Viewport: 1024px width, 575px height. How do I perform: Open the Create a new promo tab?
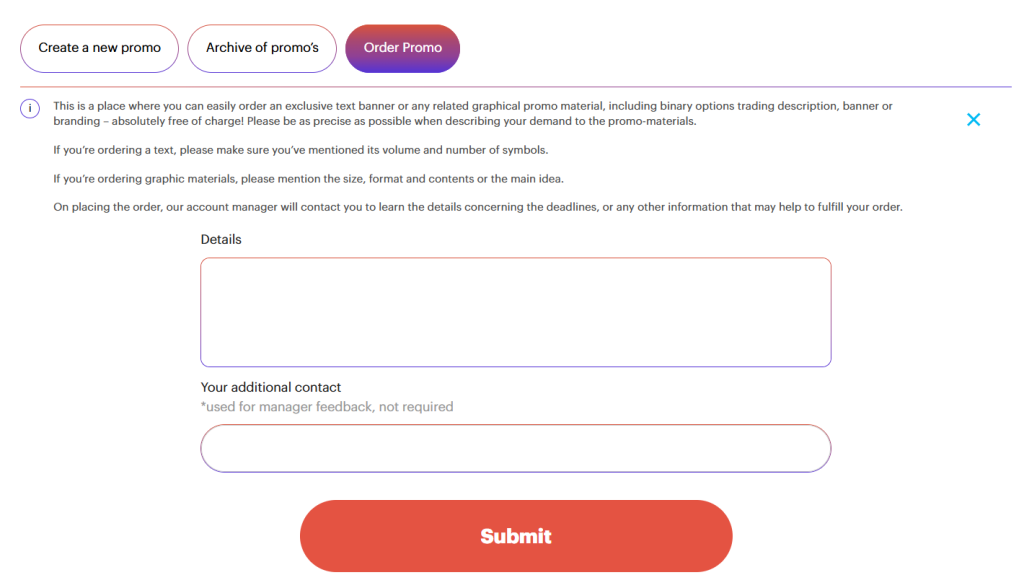pos(99,48)
